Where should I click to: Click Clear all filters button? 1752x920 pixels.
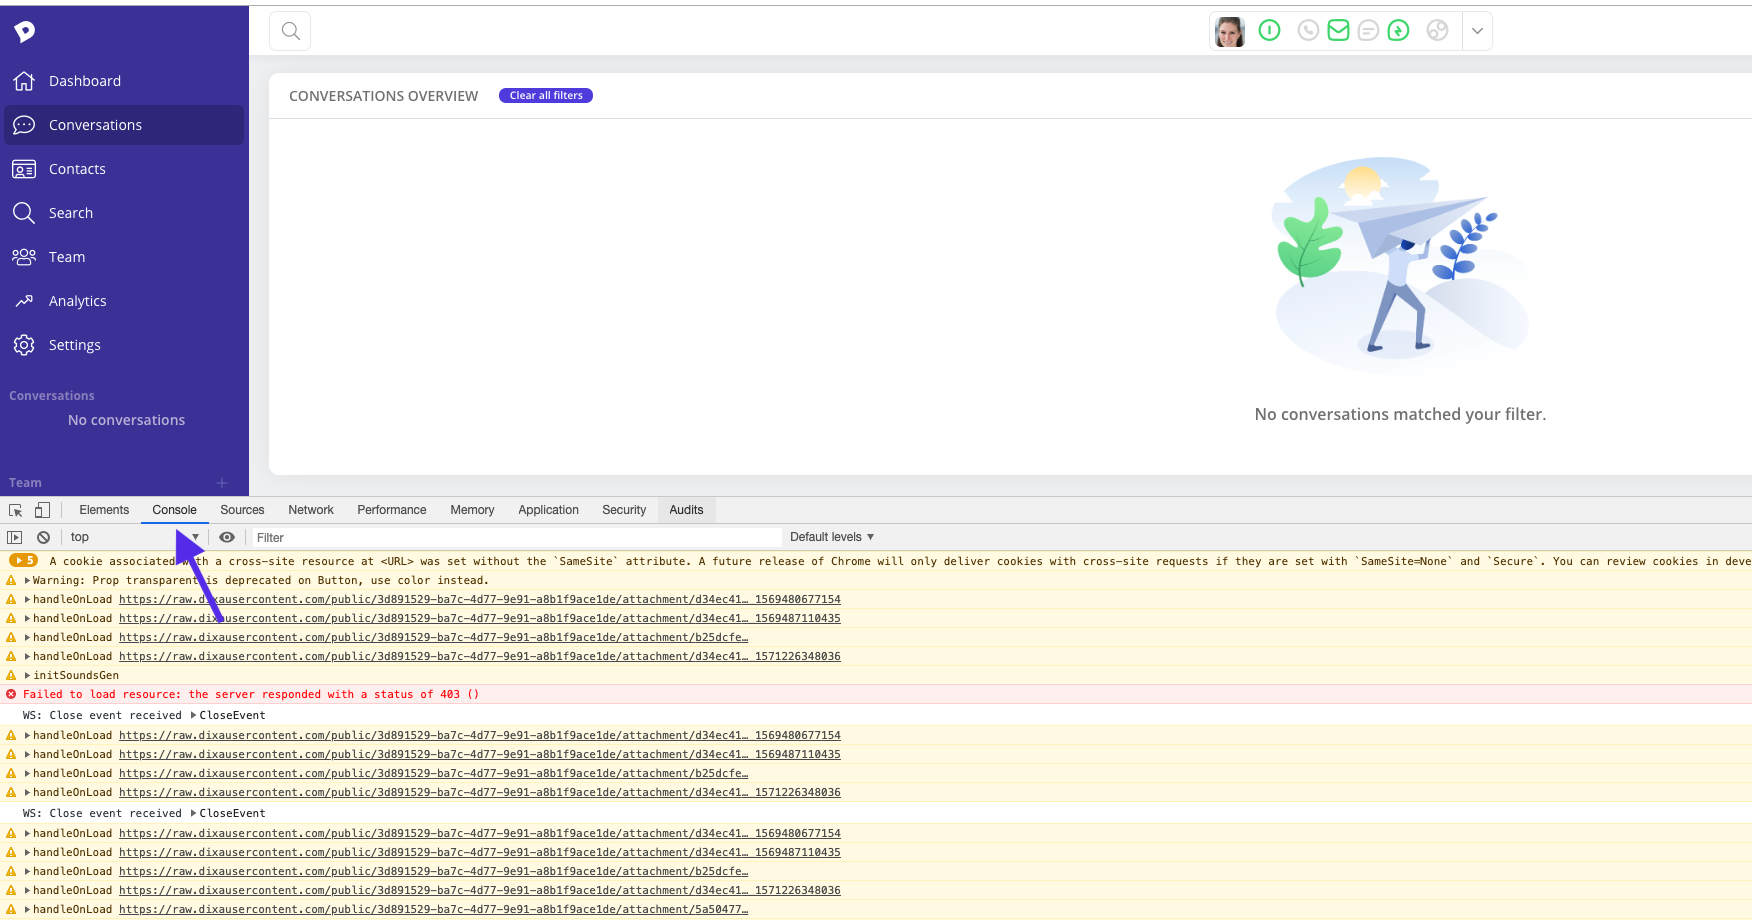(x=546, y=96)
